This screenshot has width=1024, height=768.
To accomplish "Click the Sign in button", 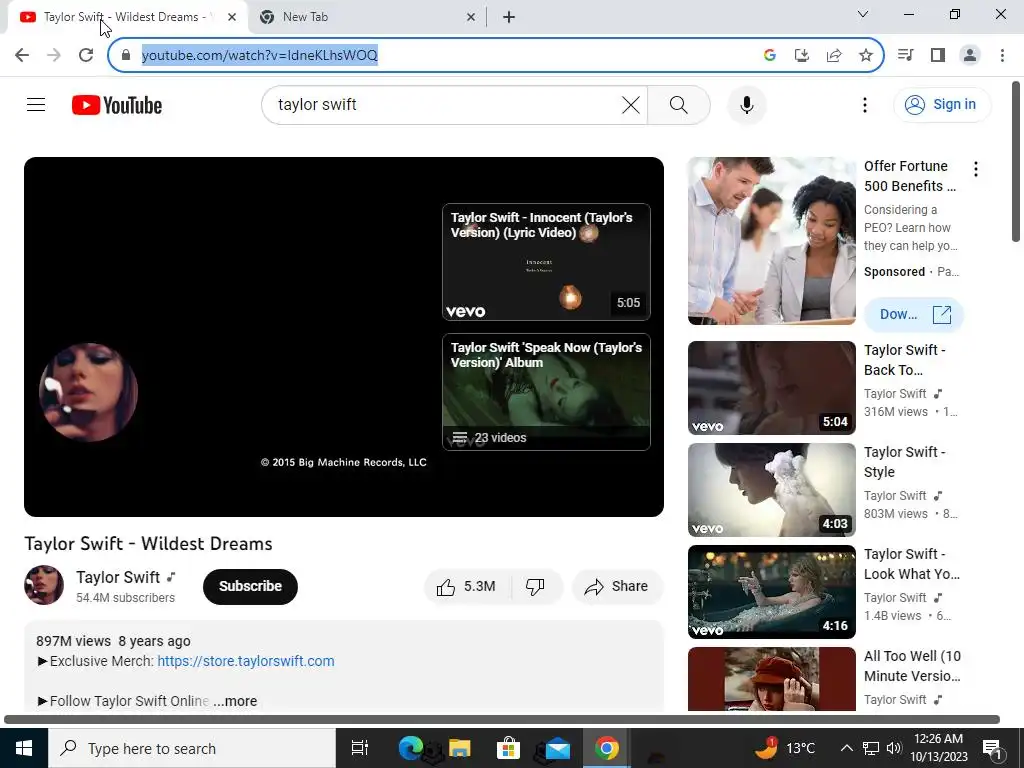I will click(942, 104).
